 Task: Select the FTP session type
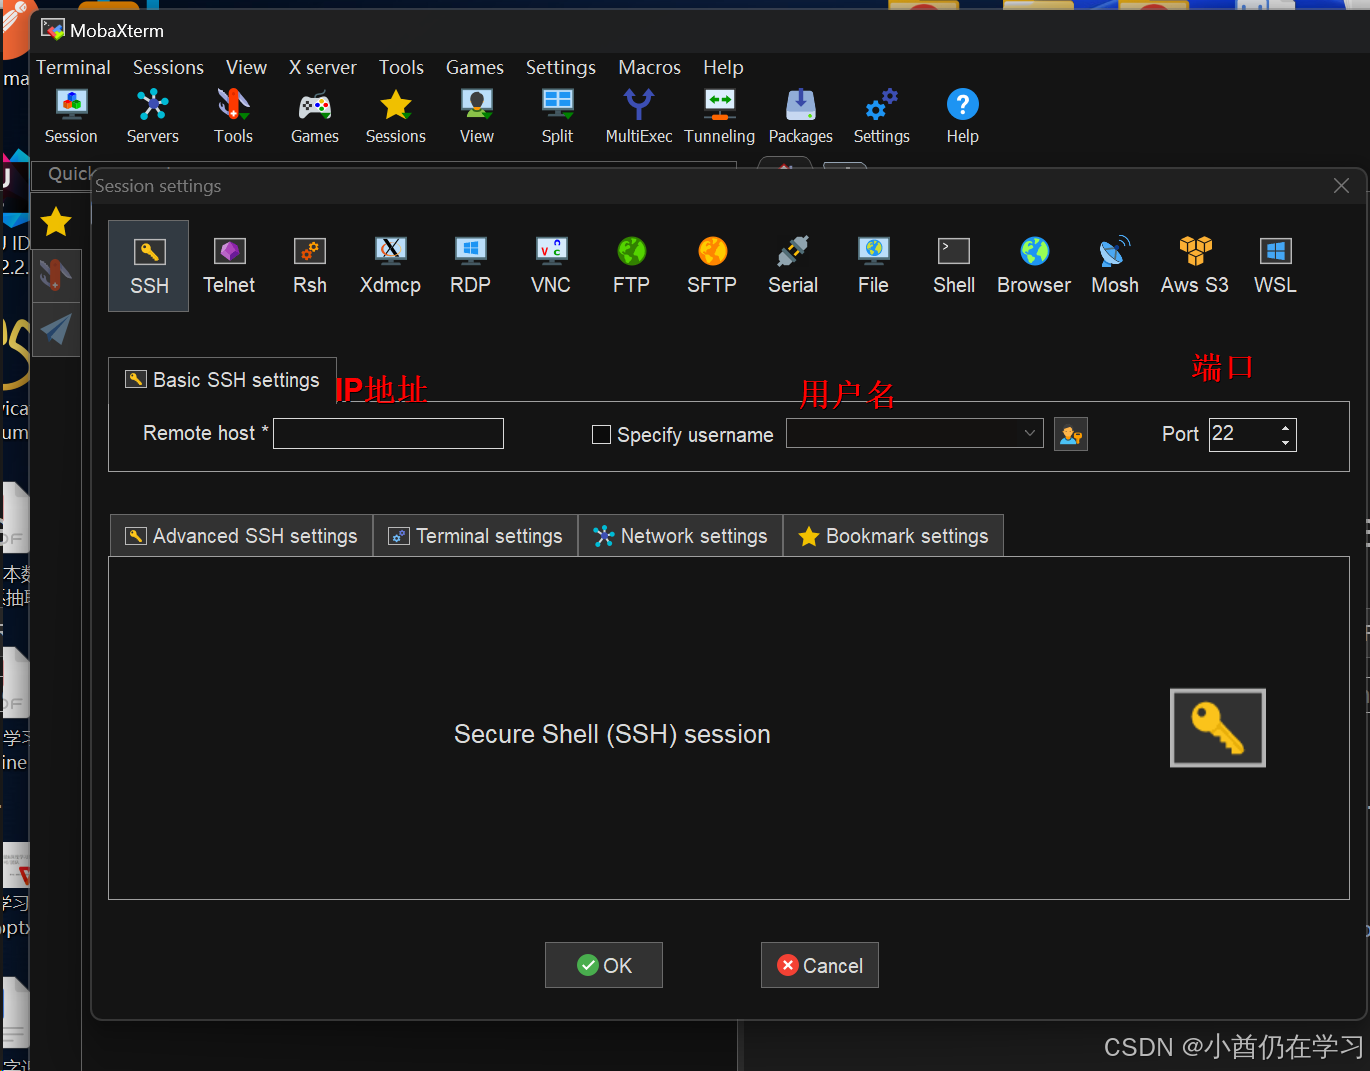click(631, 266)
